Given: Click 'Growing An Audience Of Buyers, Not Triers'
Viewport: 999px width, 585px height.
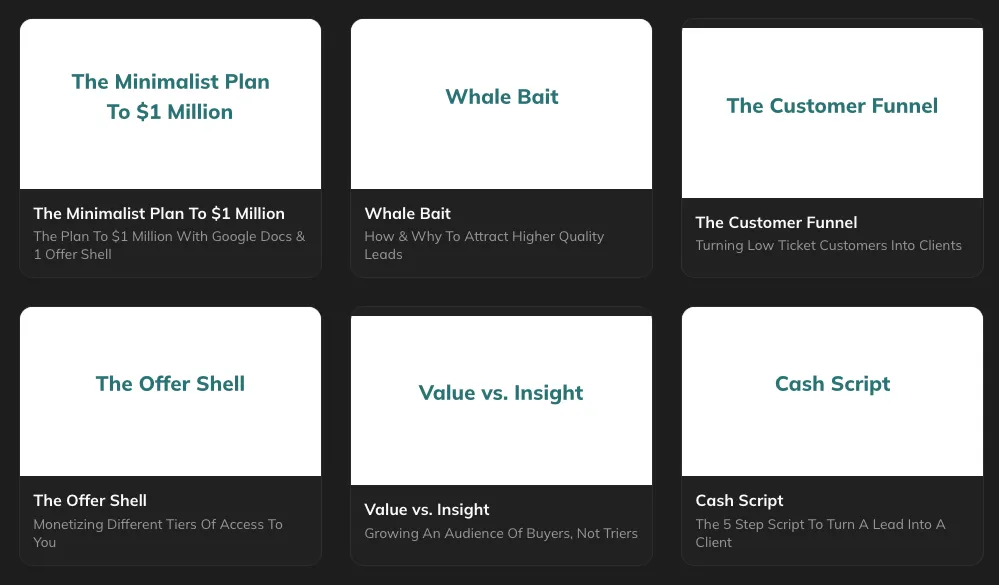Looking at the screenshot, I should [501, 533].
